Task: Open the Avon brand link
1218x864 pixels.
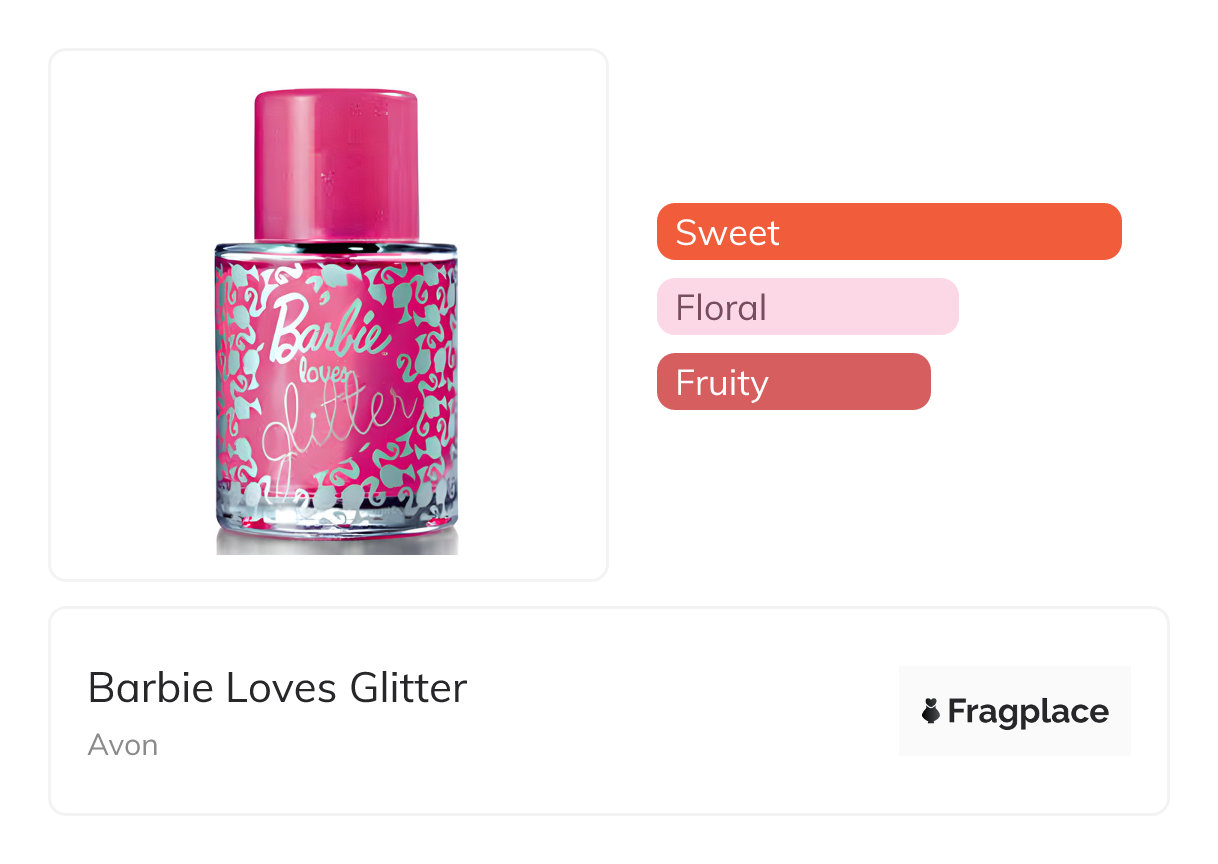Action: (x=123, y=745)
